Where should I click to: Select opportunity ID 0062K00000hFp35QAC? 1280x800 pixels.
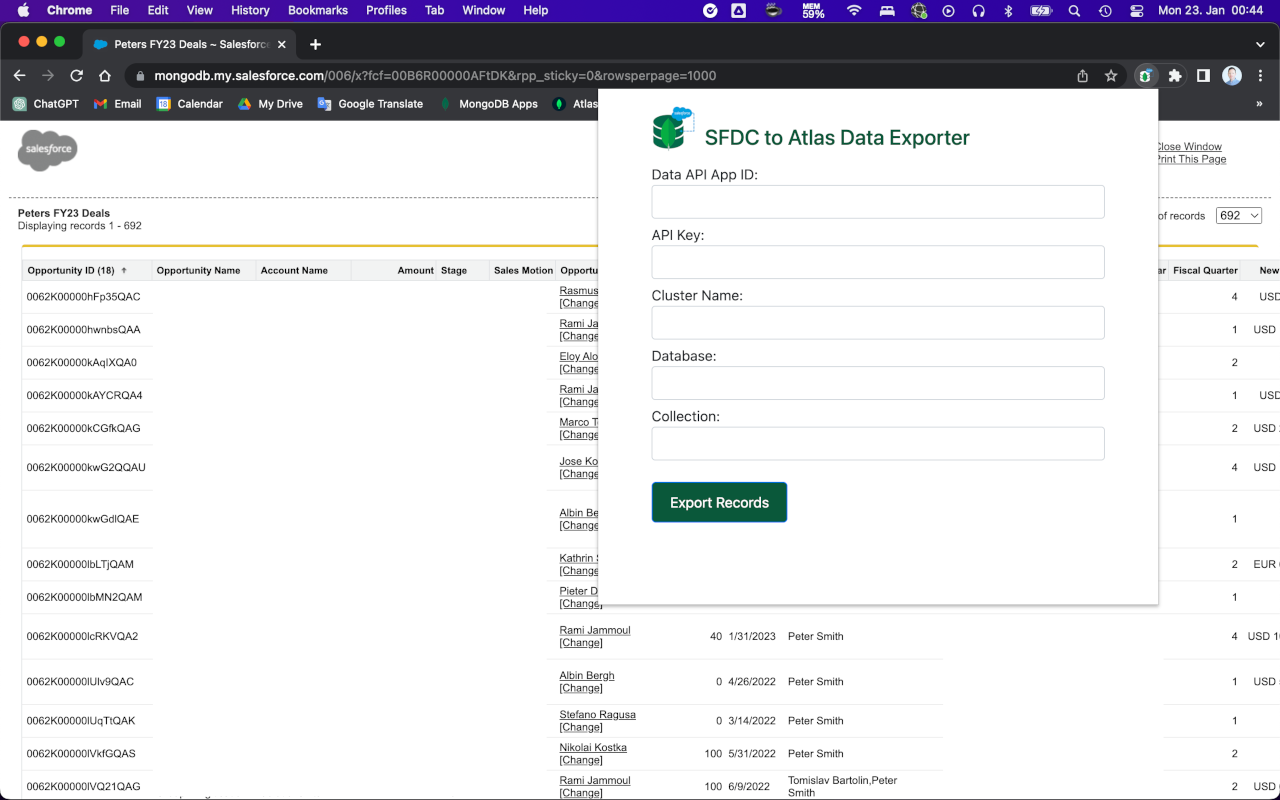click(84, 297)
